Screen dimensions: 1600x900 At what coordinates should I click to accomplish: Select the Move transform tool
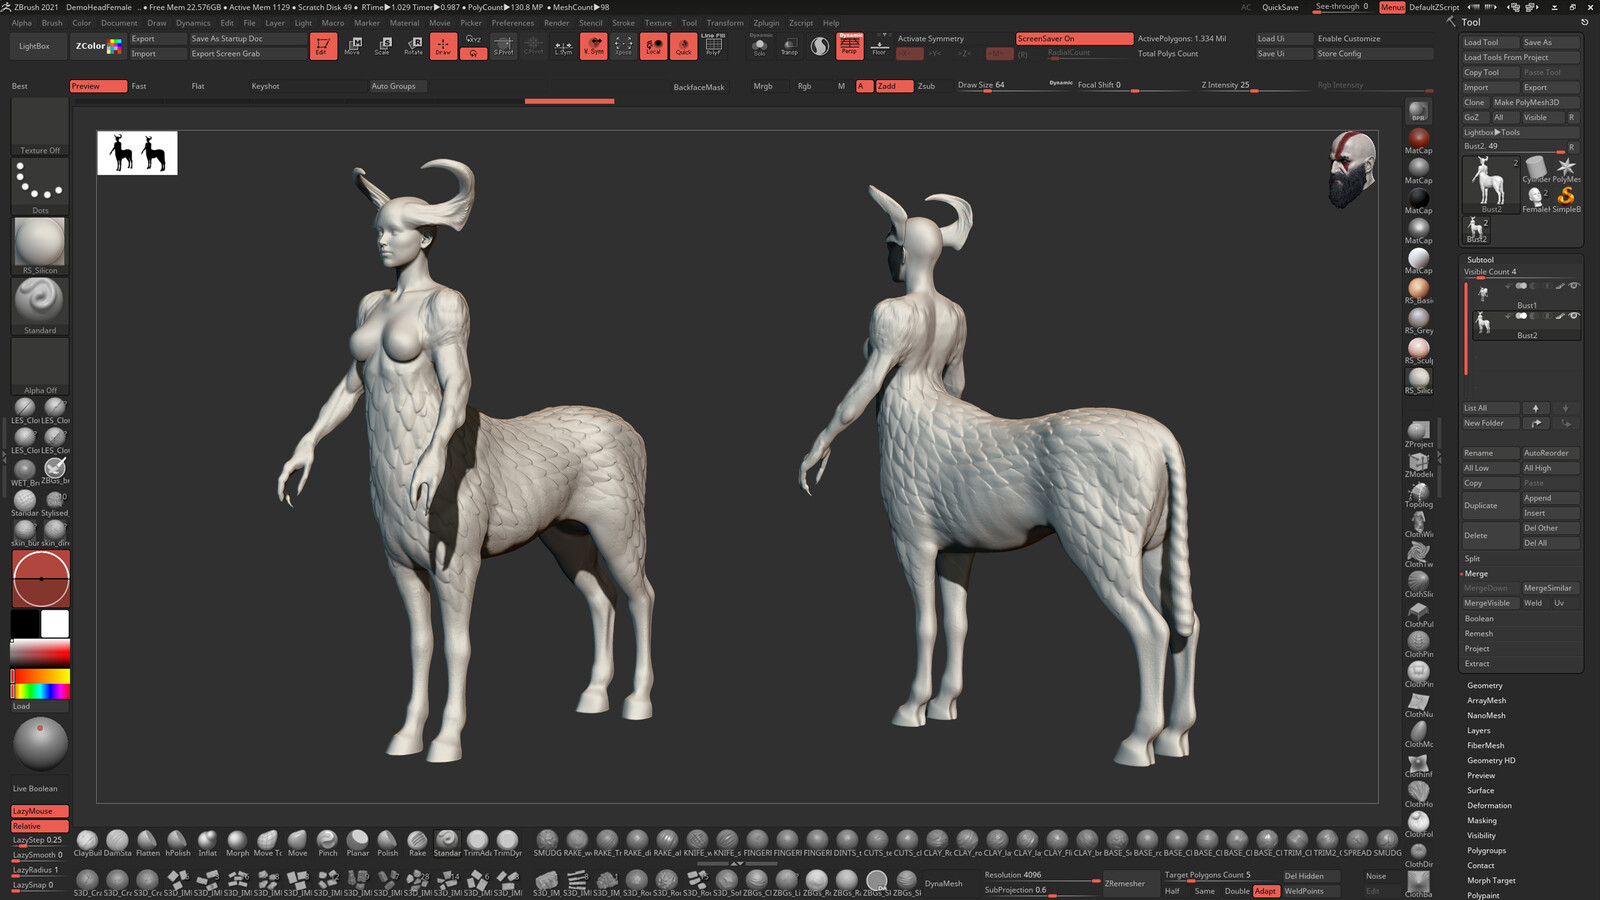click(x=353, y=46)
